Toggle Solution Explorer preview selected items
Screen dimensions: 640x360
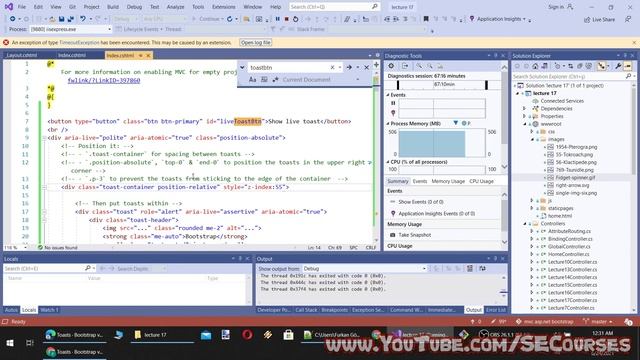pyautogui.click(x=628, y=66)
